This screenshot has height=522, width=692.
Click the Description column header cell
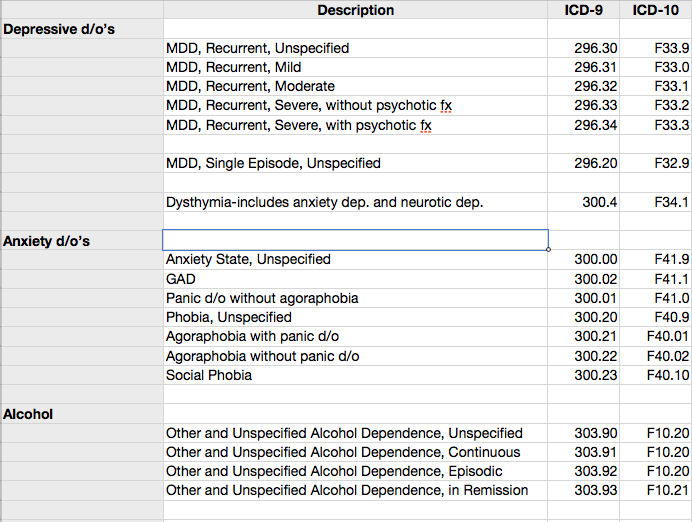[355, 10]
